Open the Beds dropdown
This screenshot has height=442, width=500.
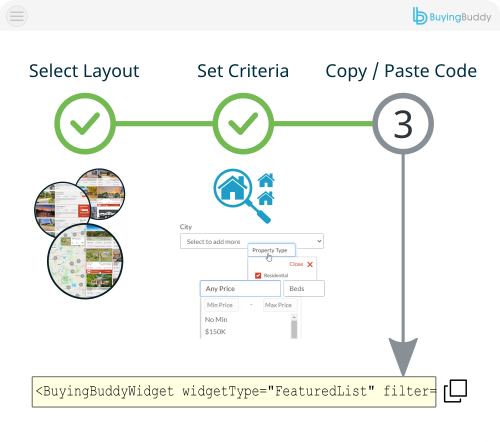[304, 289]
